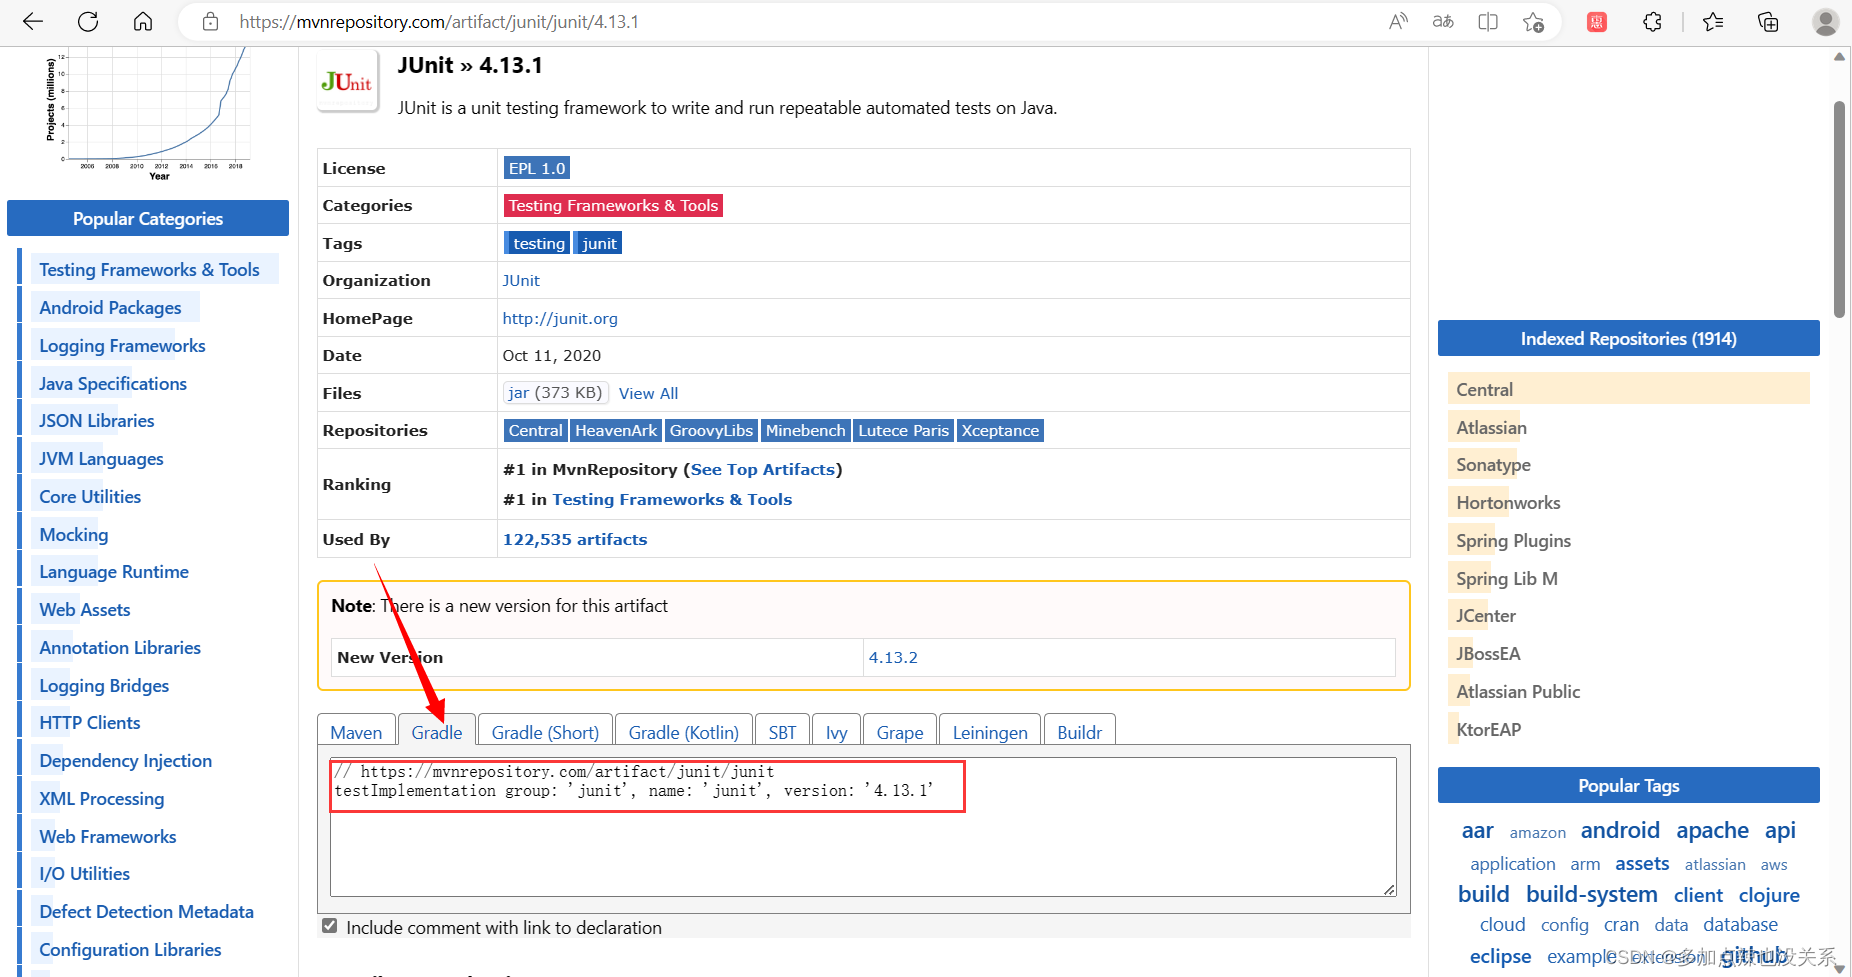
Task: Click the browser back arrow
Action: pyautogui.click(x=33, y=22)
